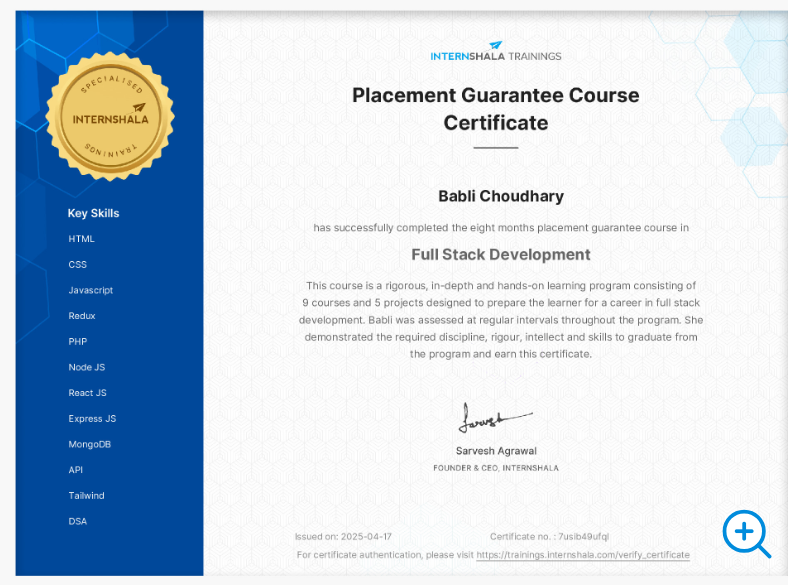The image size is (788, 585).
Task: Click the API skill entry
Action: (75, 469)
